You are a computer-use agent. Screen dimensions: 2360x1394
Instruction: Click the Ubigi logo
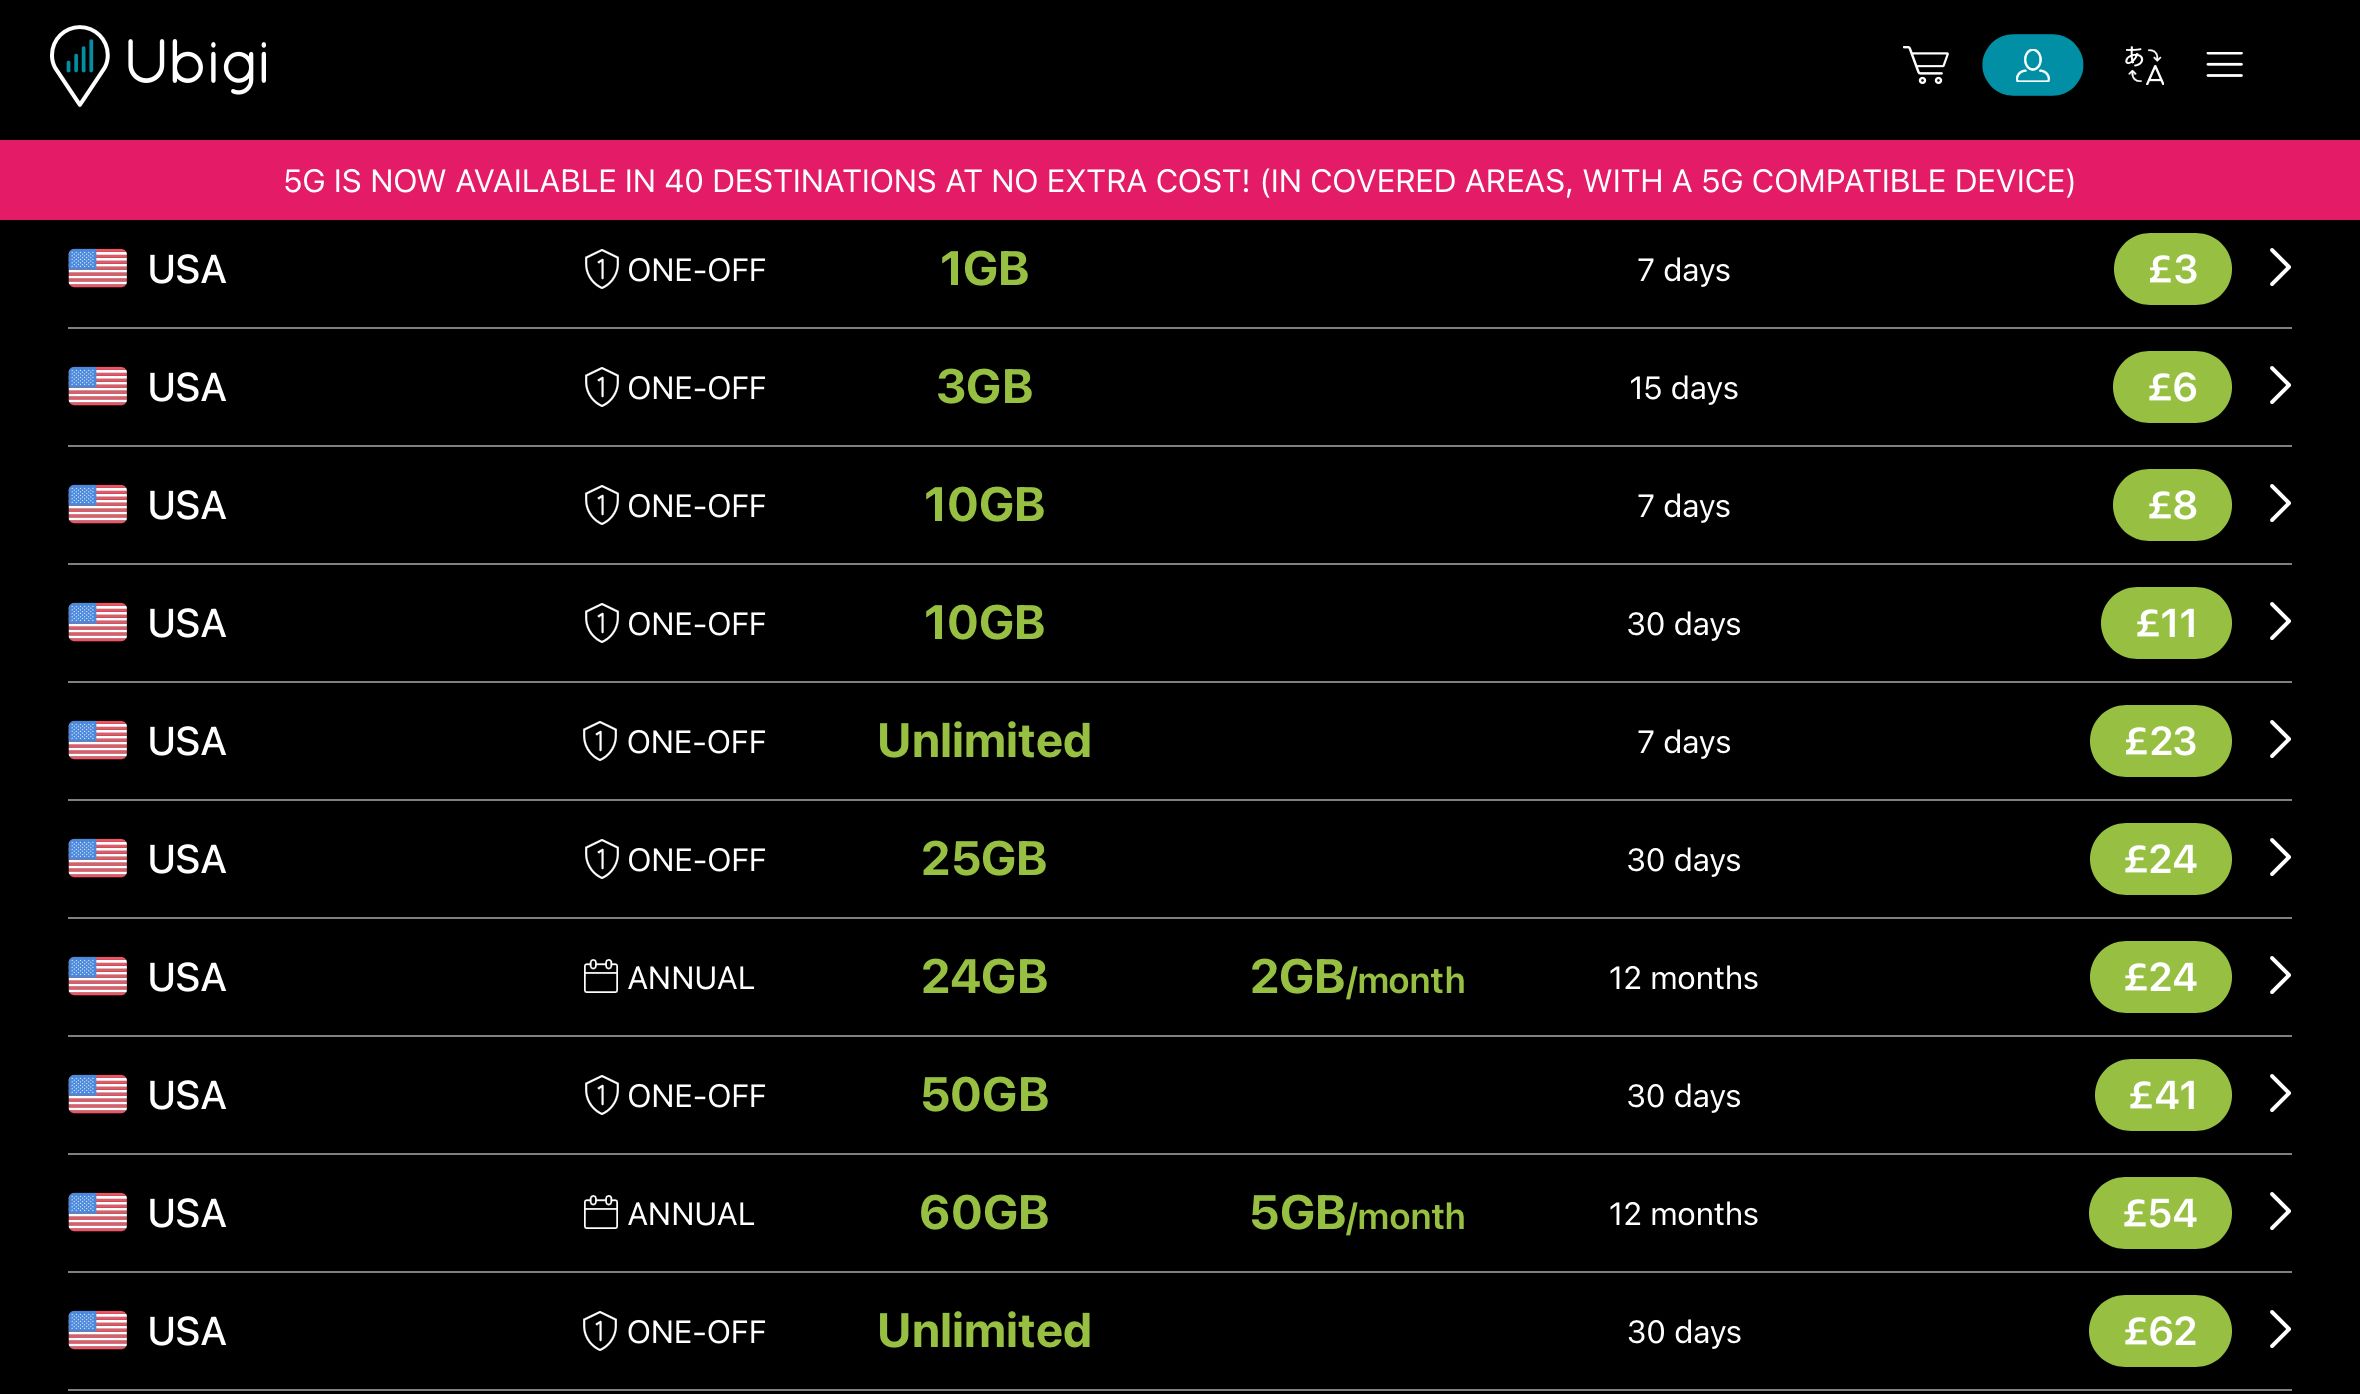(160, 65)
